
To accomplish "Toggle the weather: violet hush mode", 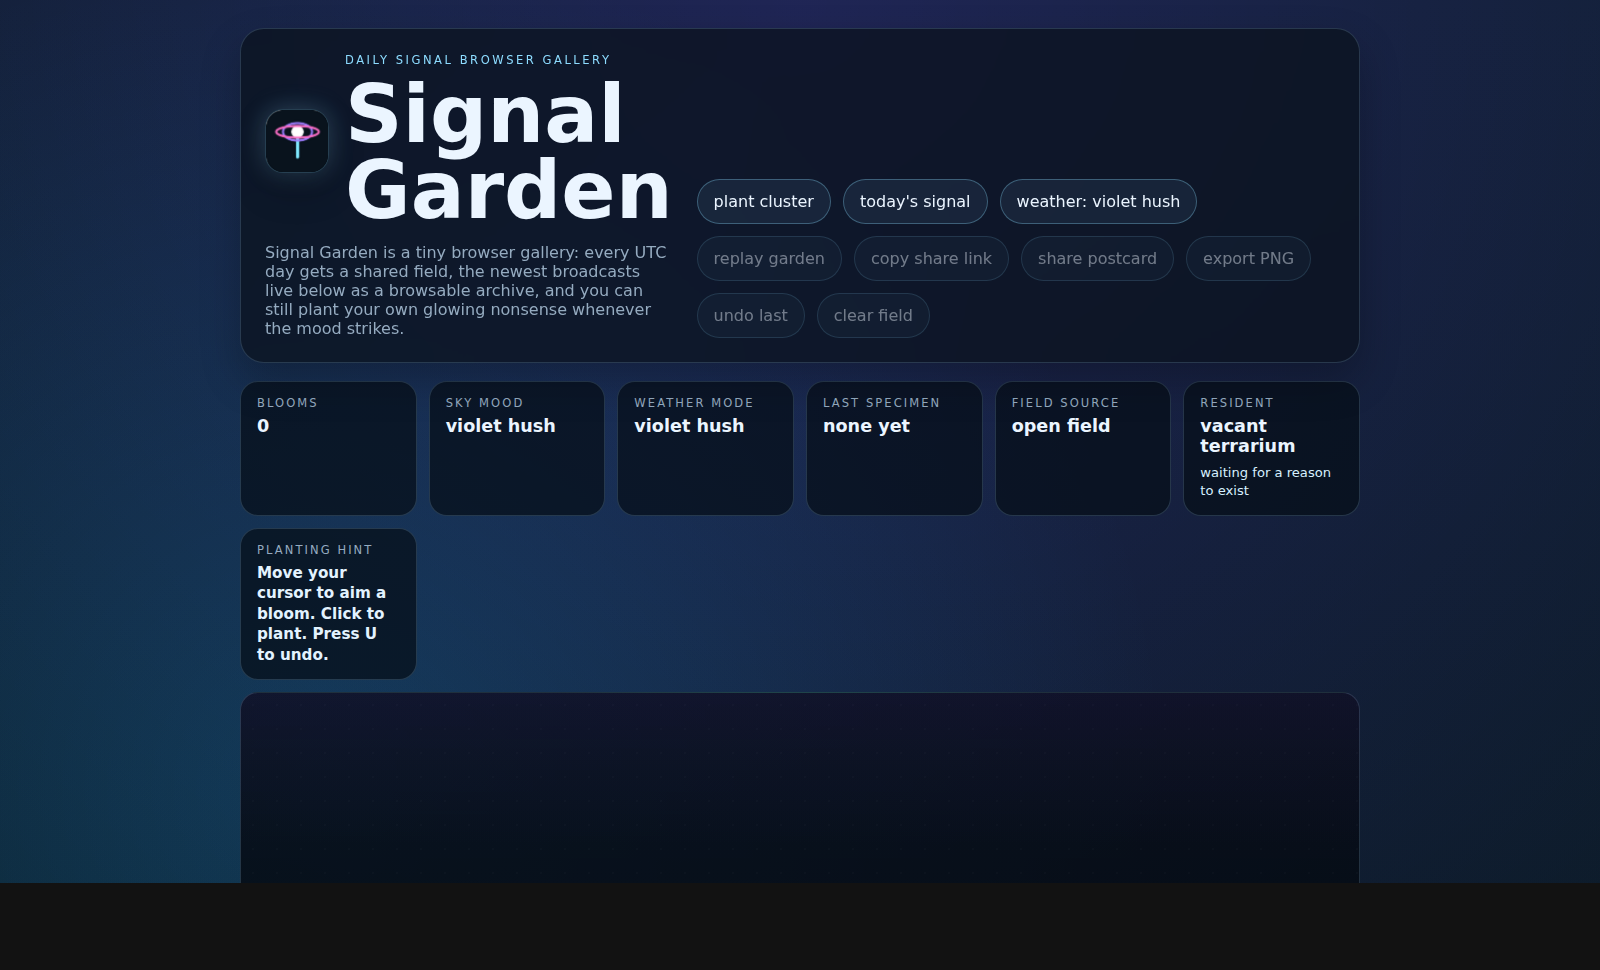I will point(1097,202).
